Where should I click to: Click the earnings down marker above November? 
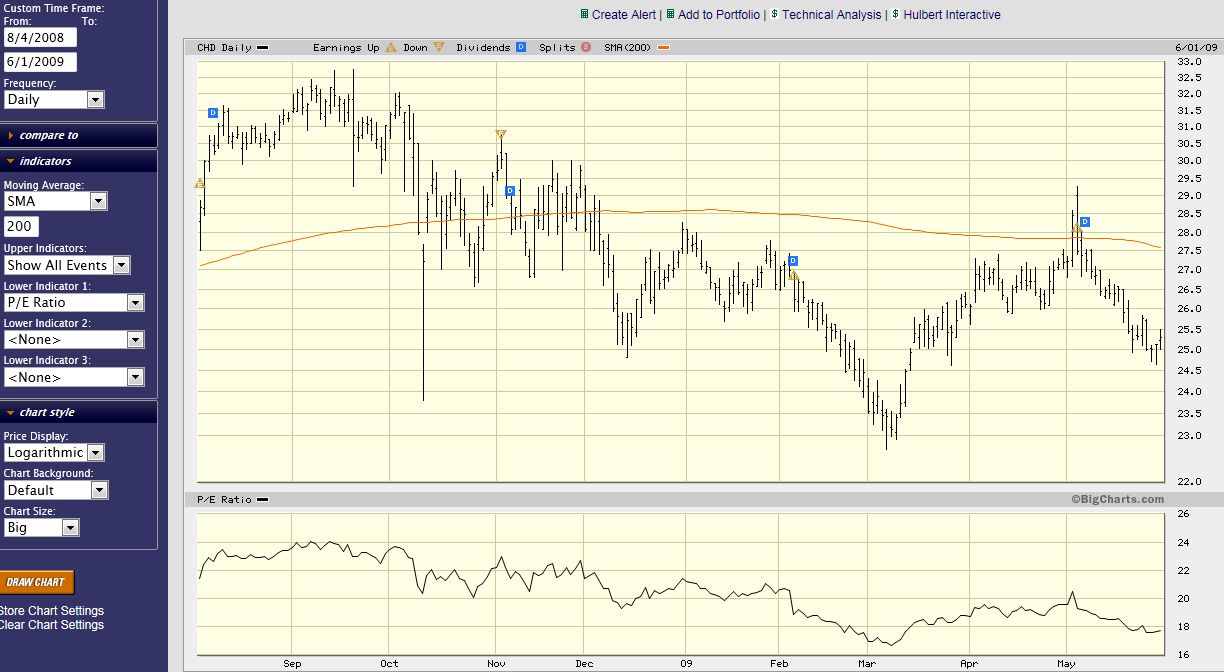tap(501, 134)
